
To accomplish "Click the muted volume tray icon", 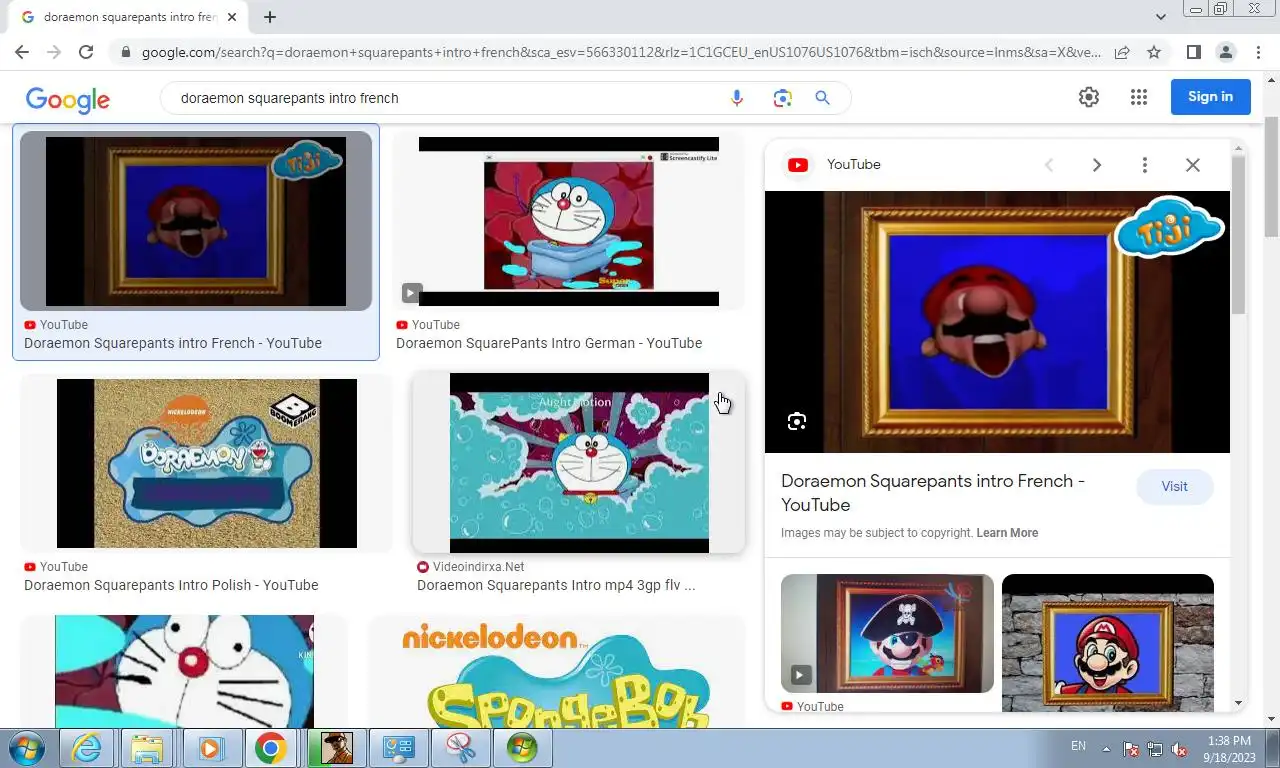I will coord(1179,748).
